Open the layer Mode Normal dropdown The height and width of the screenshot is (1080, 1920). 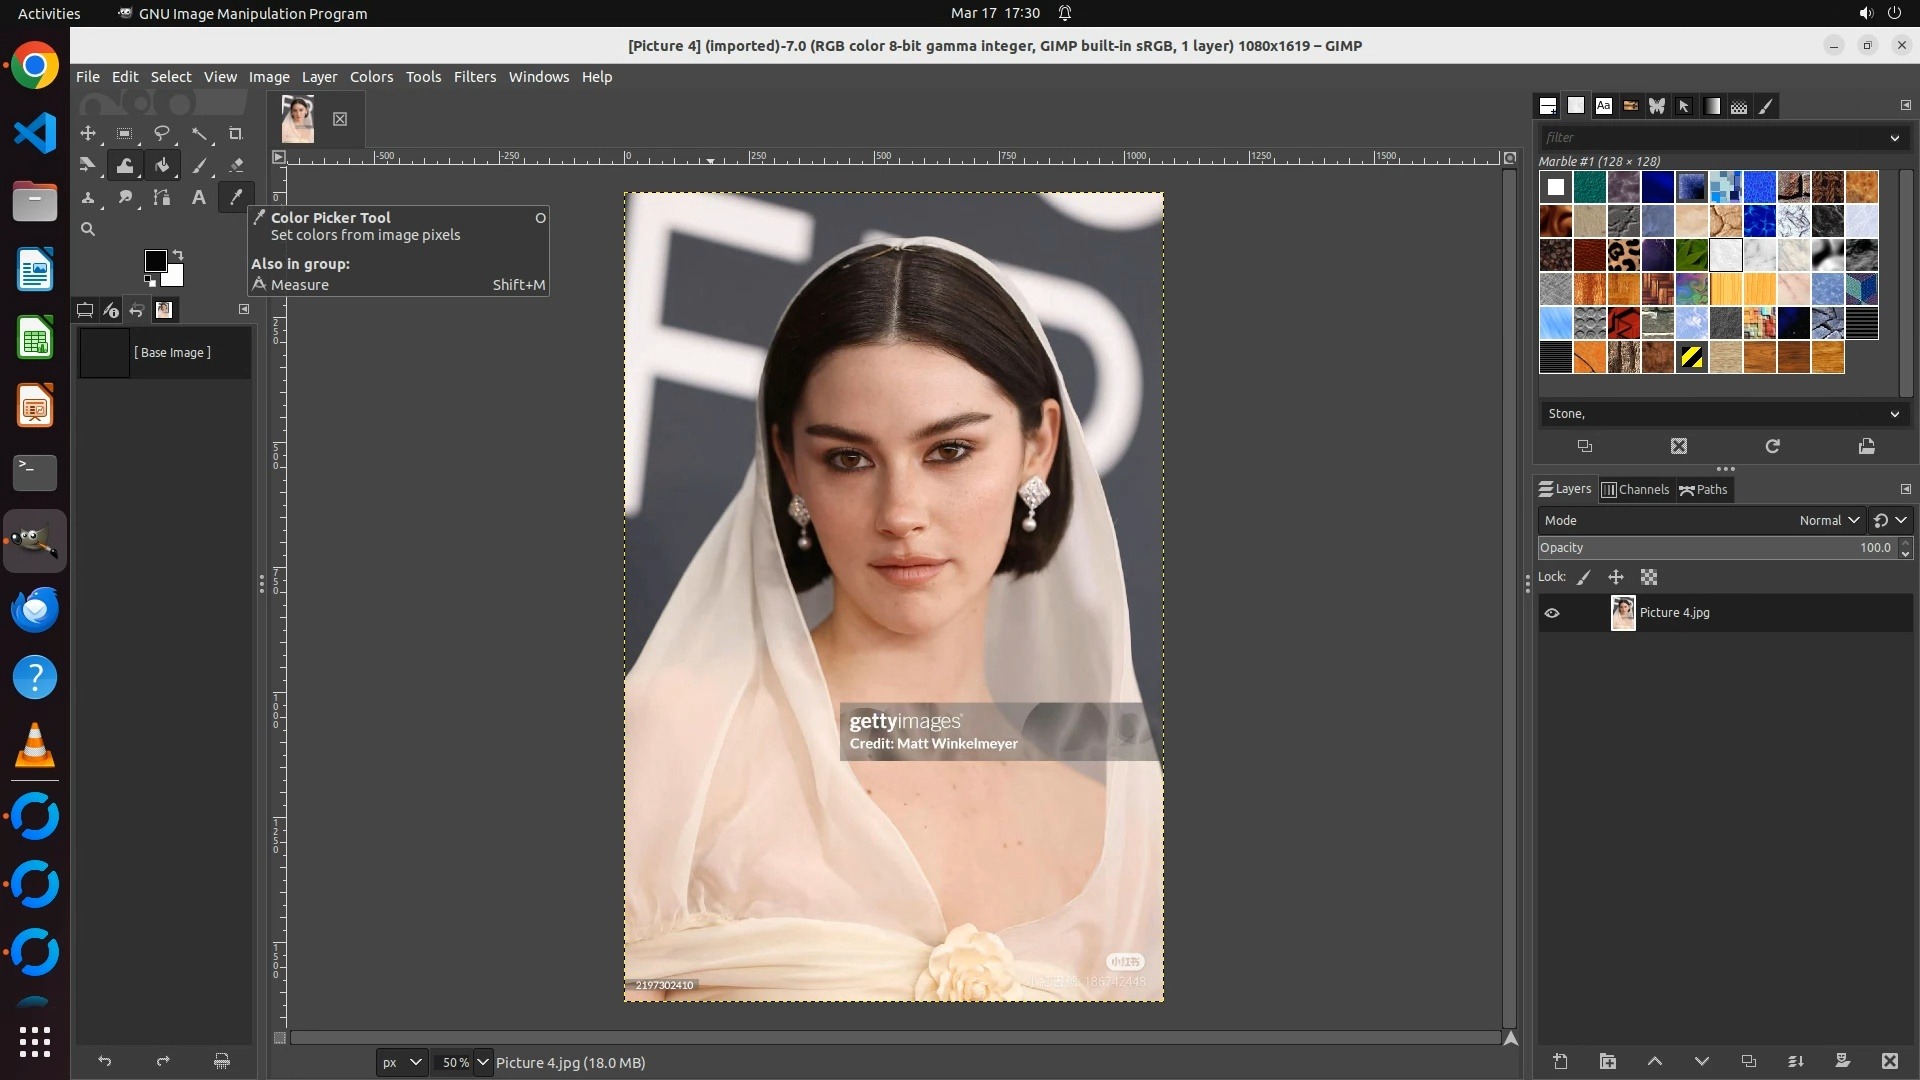pos(1828,520)
